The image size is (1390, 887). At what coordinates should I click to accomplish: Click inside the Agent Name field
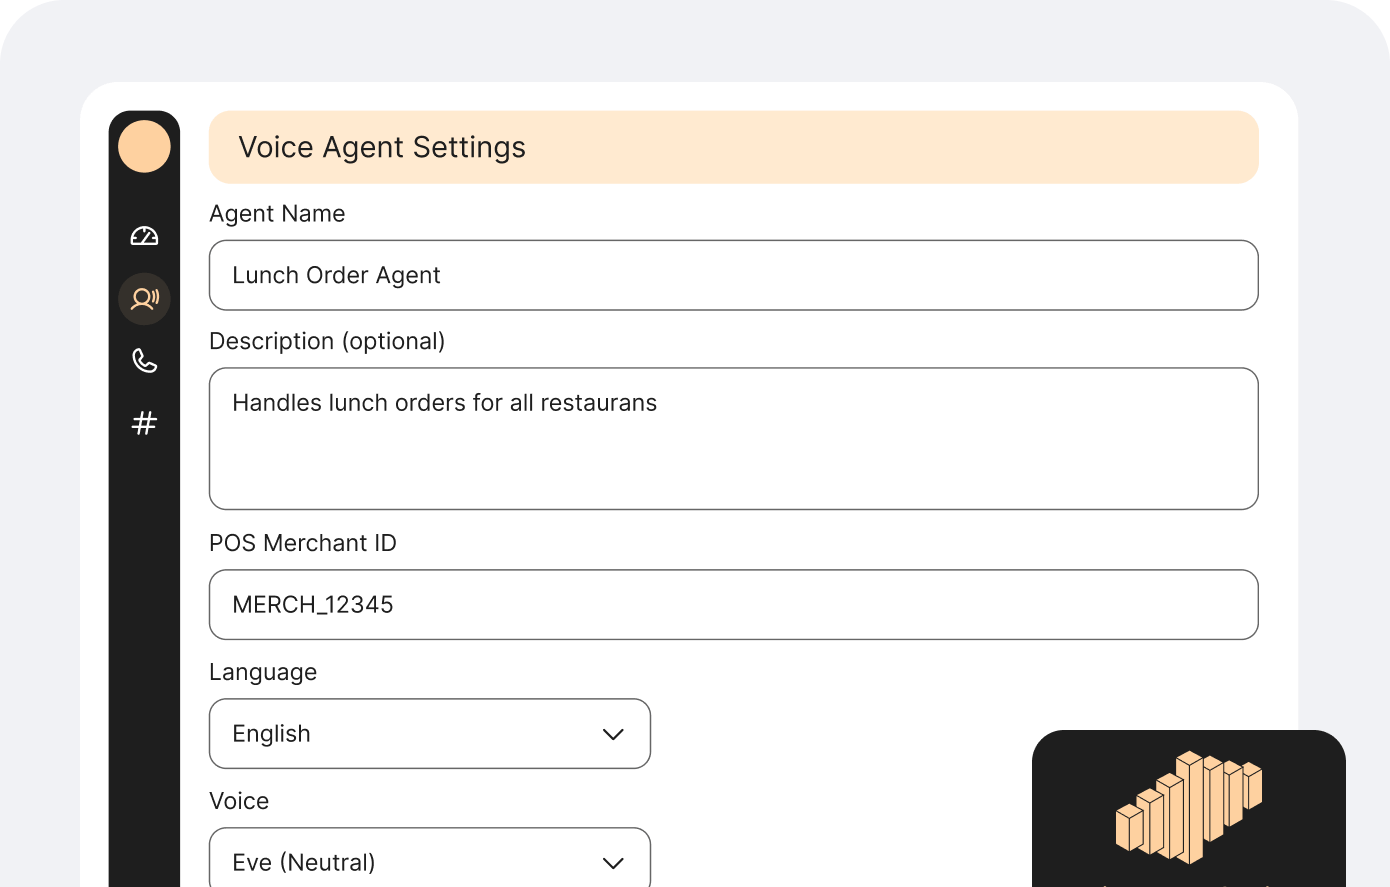734,275
